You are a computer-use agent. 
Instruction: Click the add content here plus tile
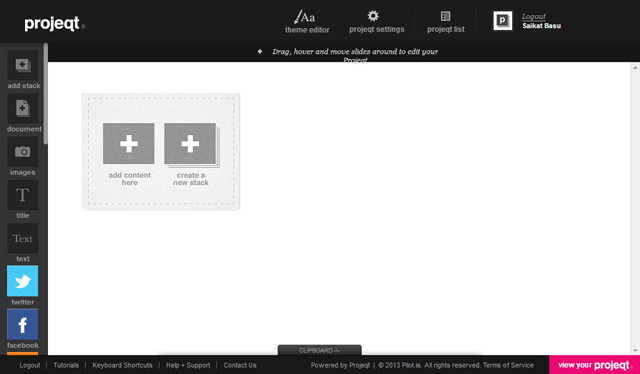129,143
